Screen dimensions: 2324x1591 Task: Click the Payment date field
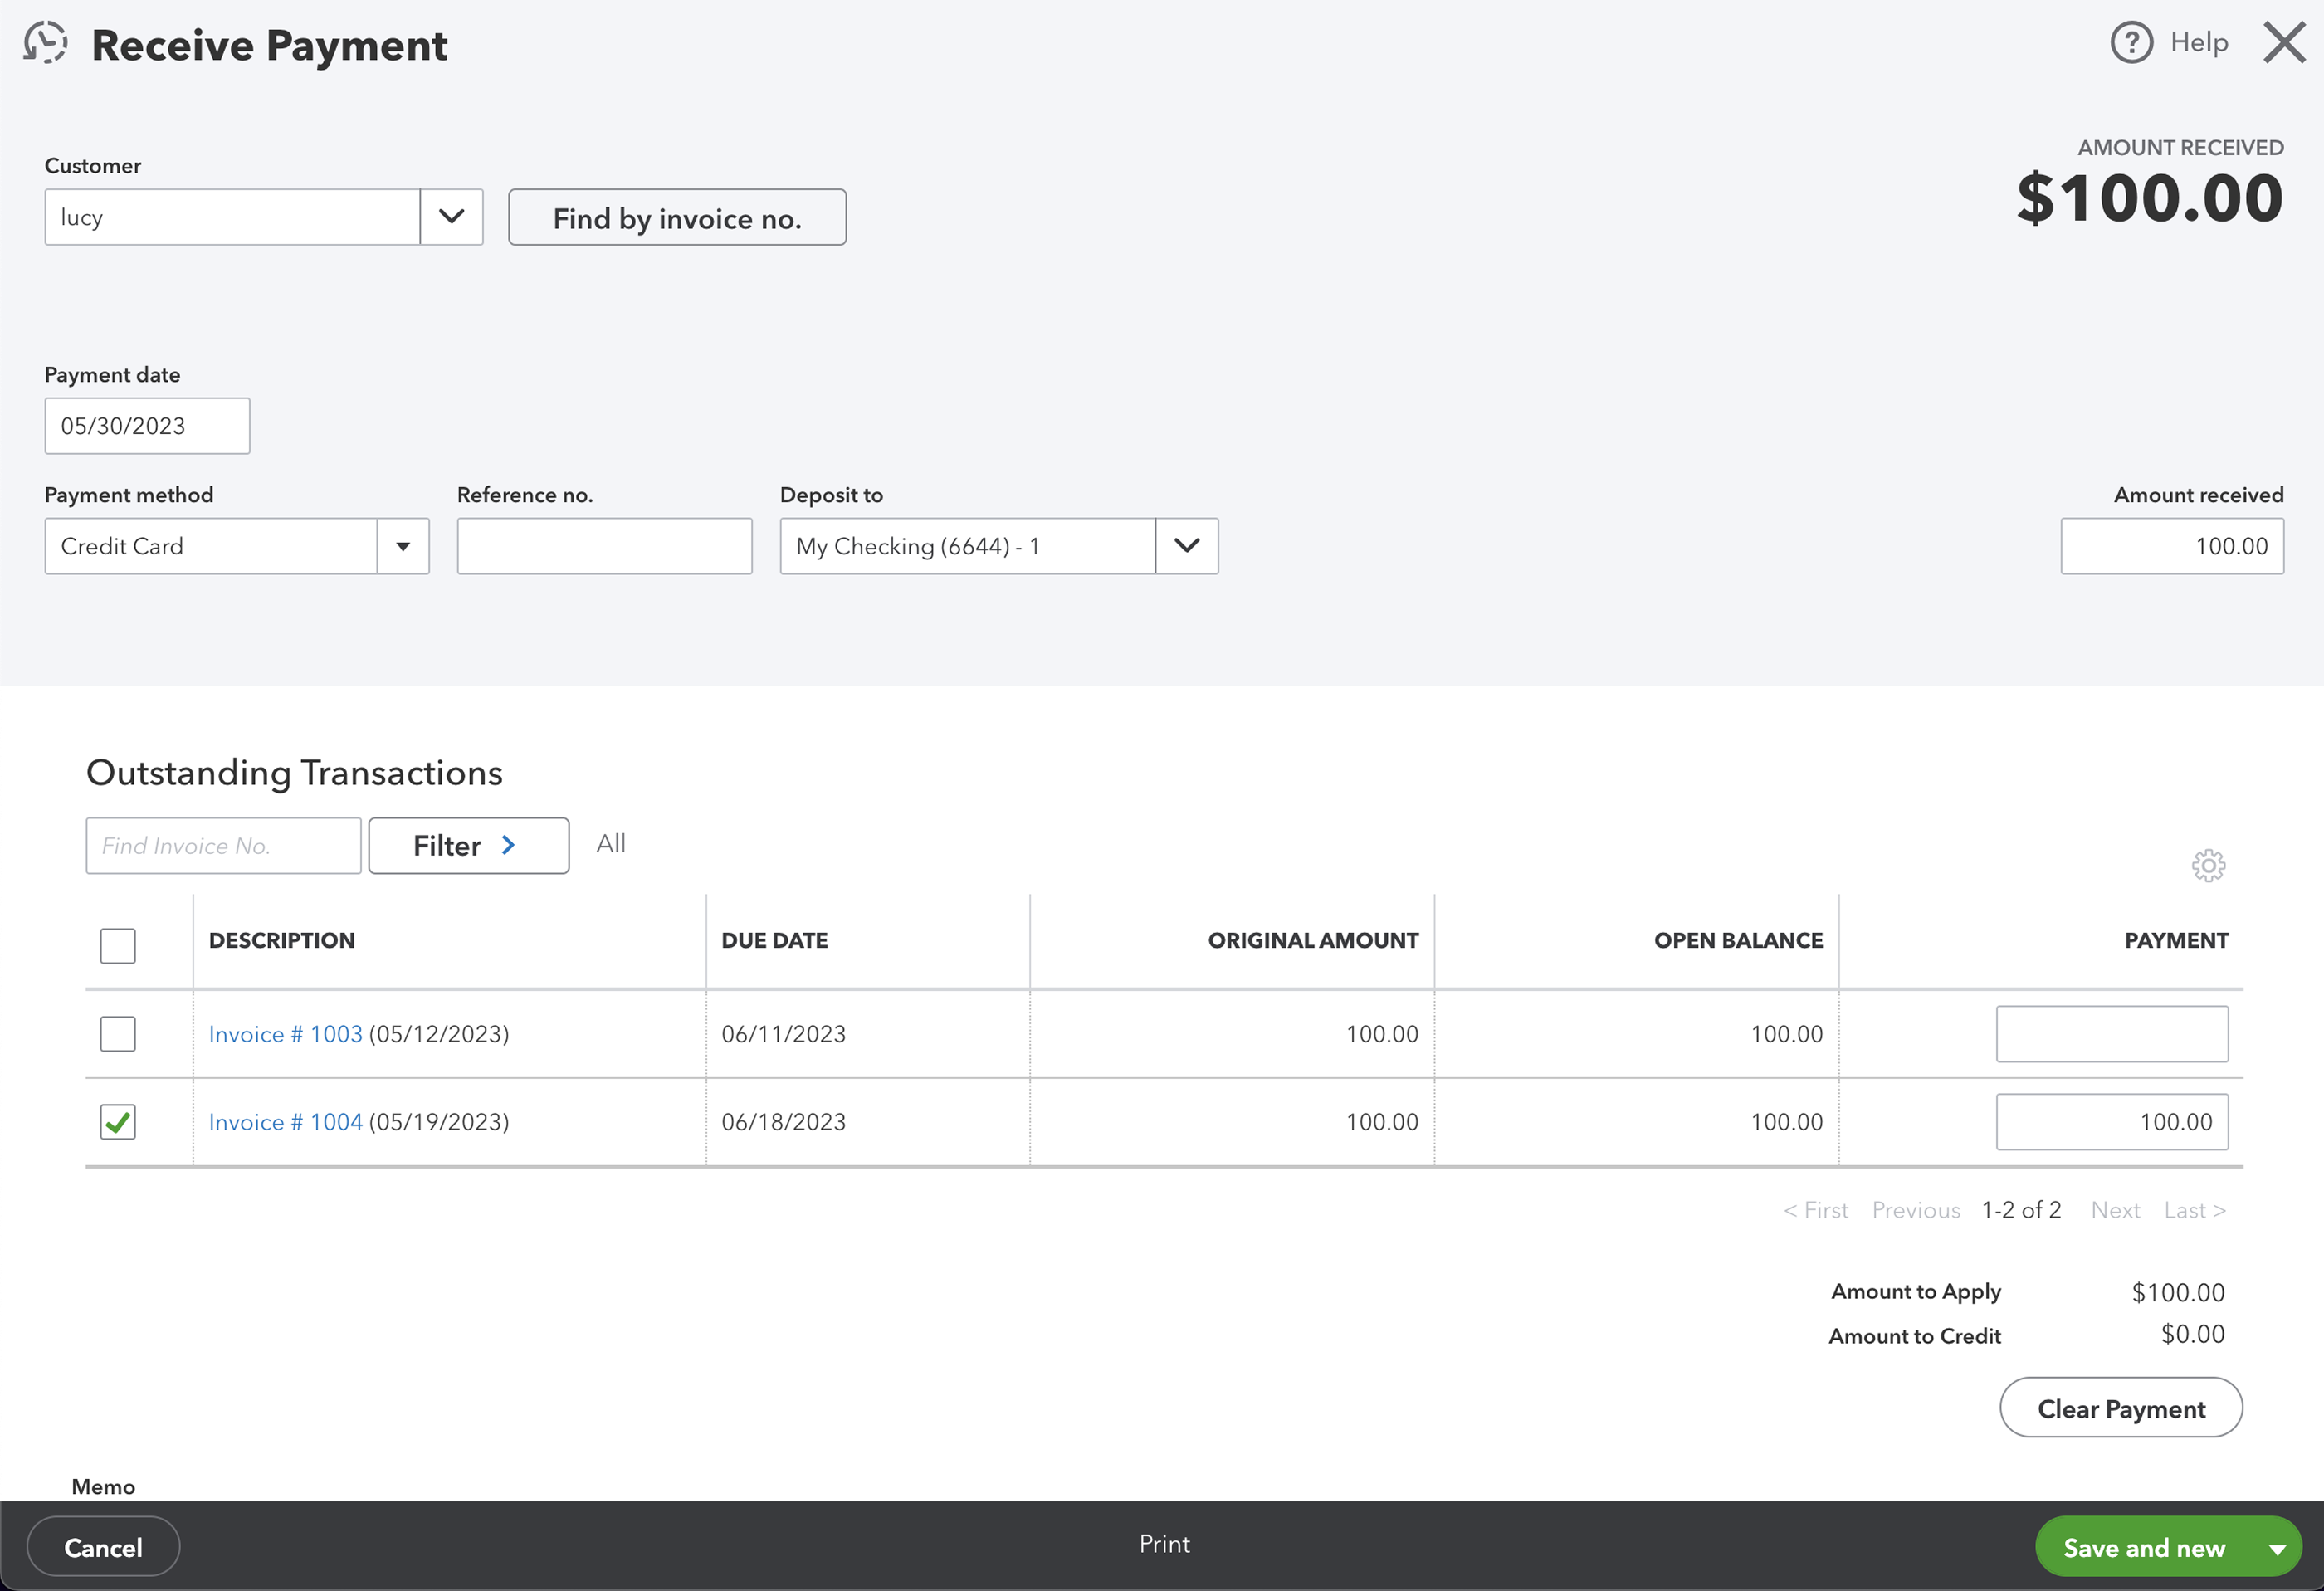pos(147,426)
